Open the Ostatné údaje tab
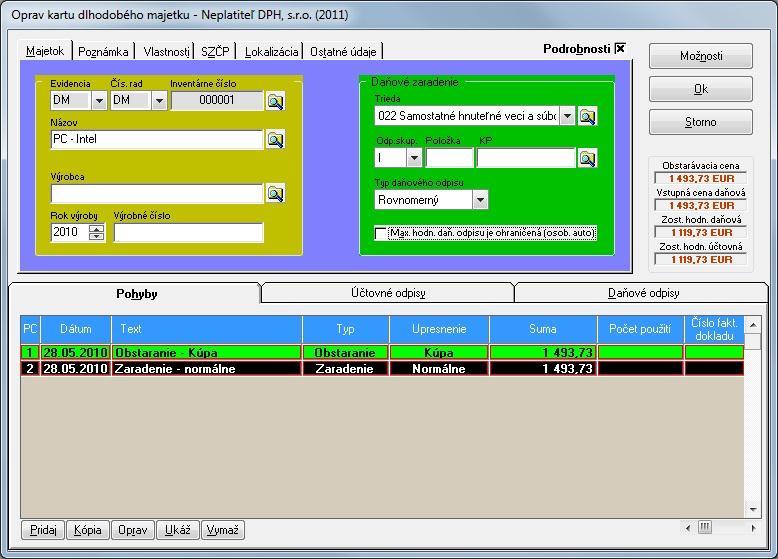 pyautogui.click(x=343, y=52)
